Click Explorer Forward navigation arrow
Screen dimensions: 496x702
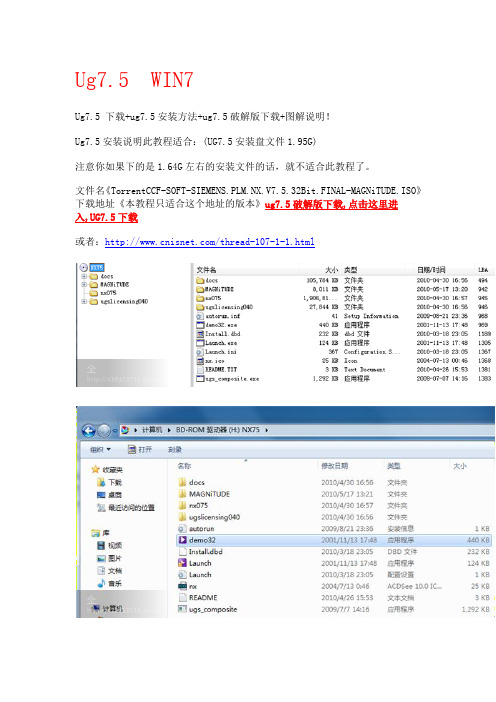coord(104,431)
